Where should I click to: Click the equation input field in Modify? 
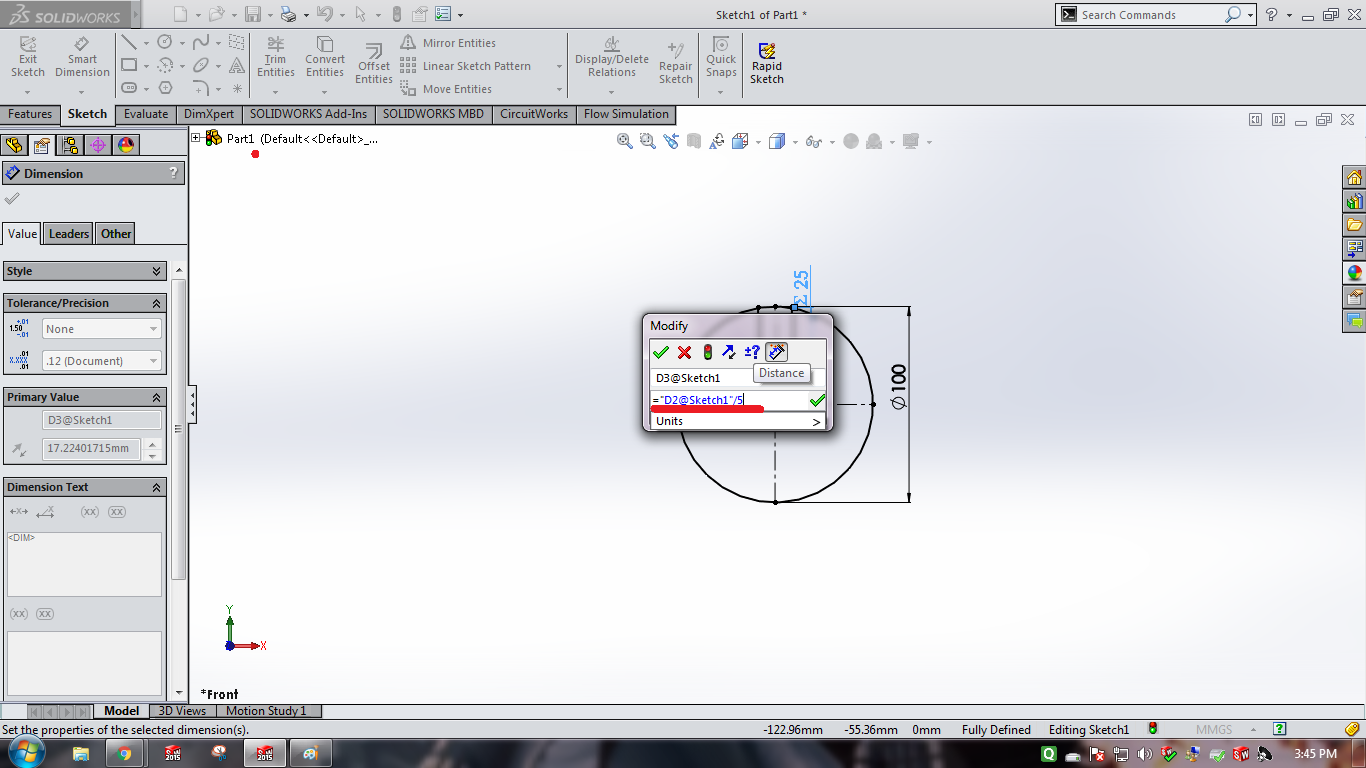[x=728, y=400]
